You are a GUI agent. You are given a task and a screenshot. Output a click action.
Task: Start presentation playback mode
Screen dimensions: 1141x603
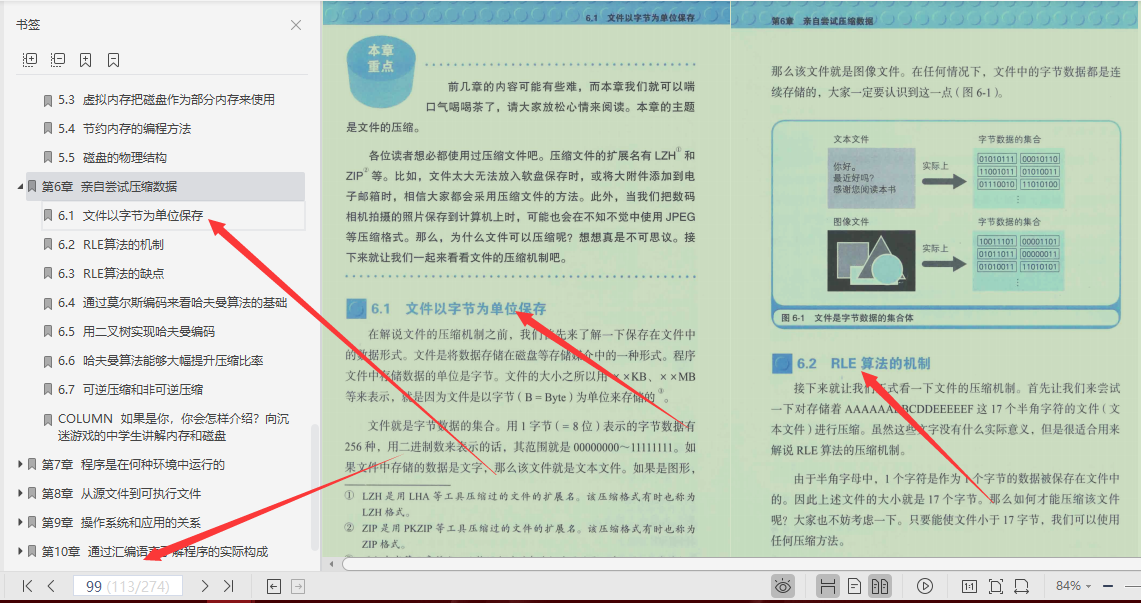coord(925,585)
